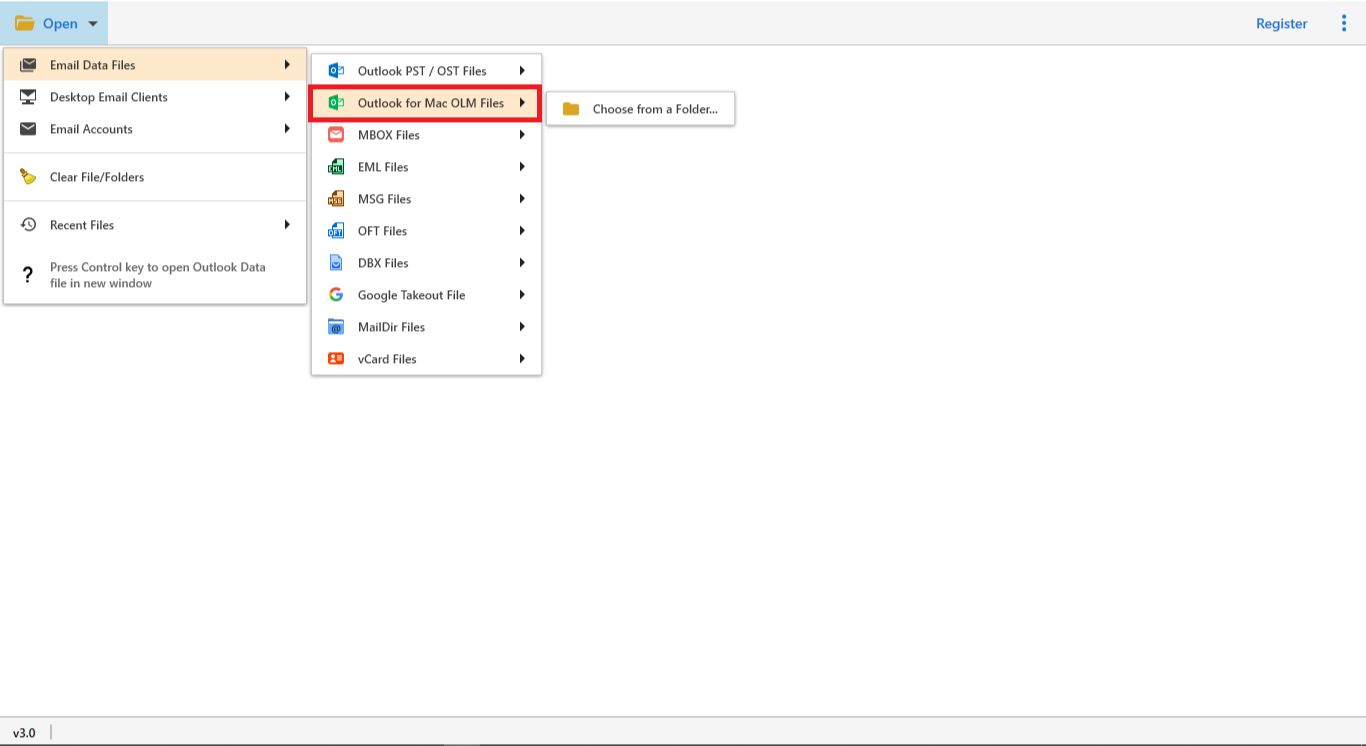Click the Open button label
The width and height of the screenshot is (1366, 746).
point(60,24)
